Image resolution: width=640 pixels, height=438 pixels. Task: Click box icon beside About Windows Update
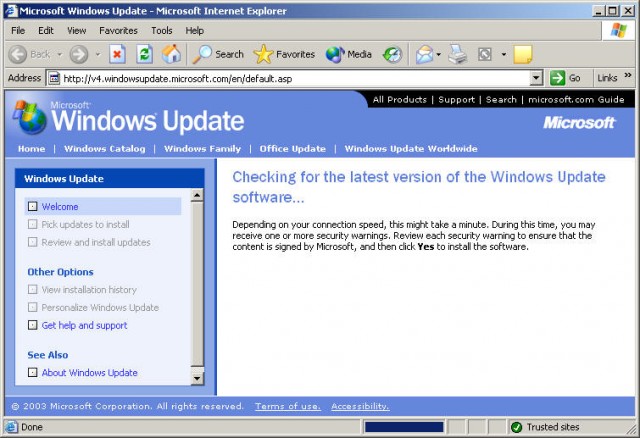[x=33, y=372]
